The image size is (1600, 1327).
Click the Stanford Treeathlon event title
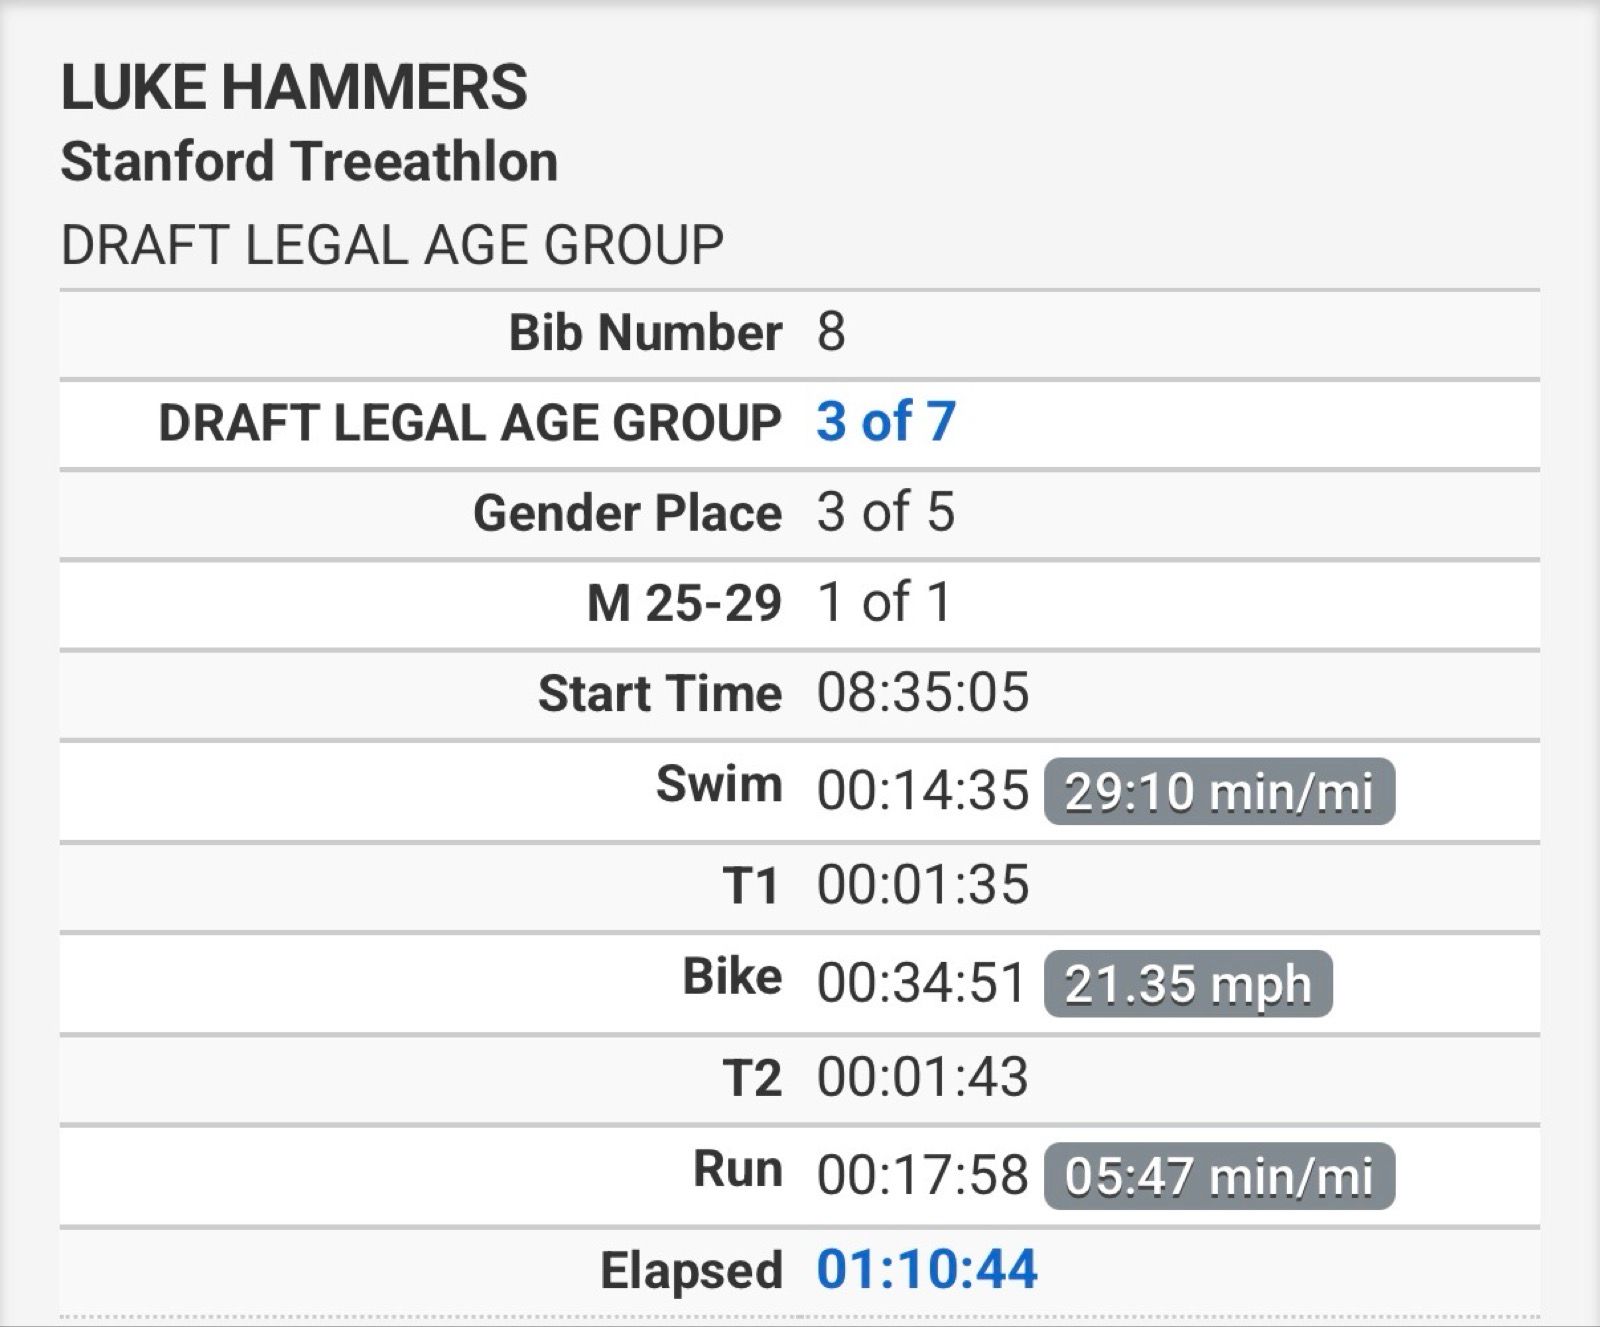(x=309, y=162)
